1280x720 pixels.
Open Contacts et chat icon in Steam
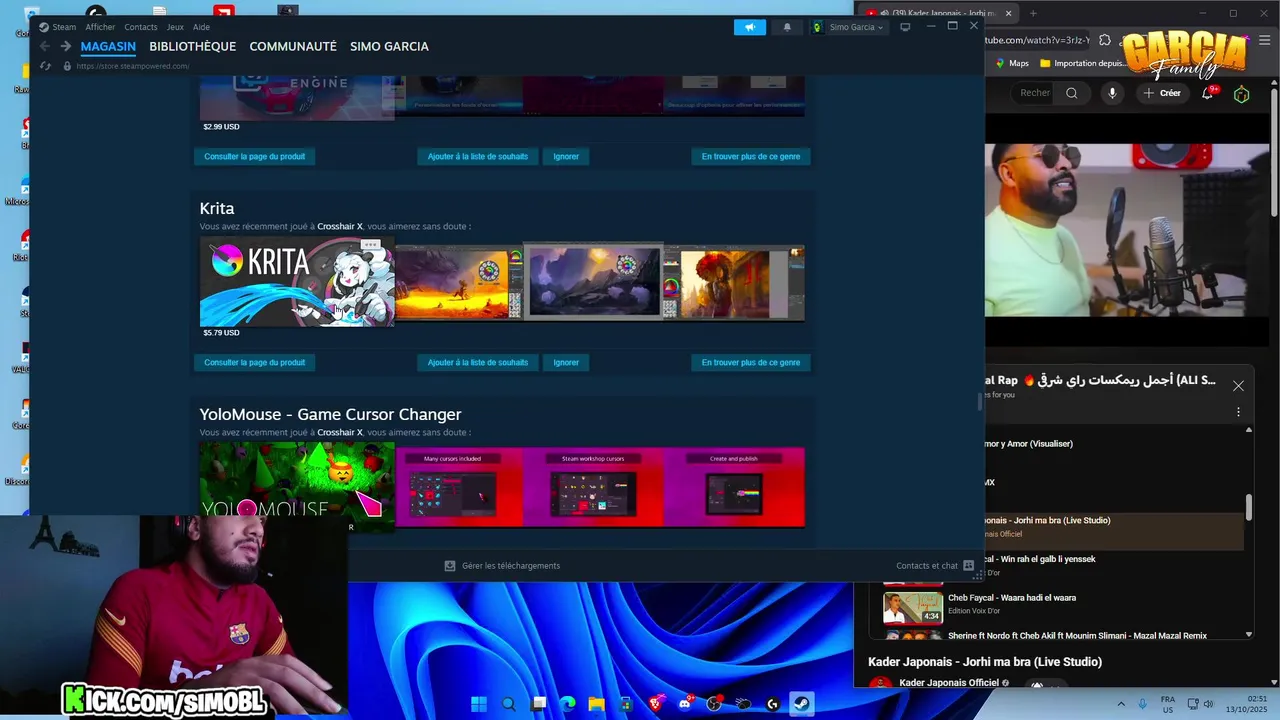[968, 566]
